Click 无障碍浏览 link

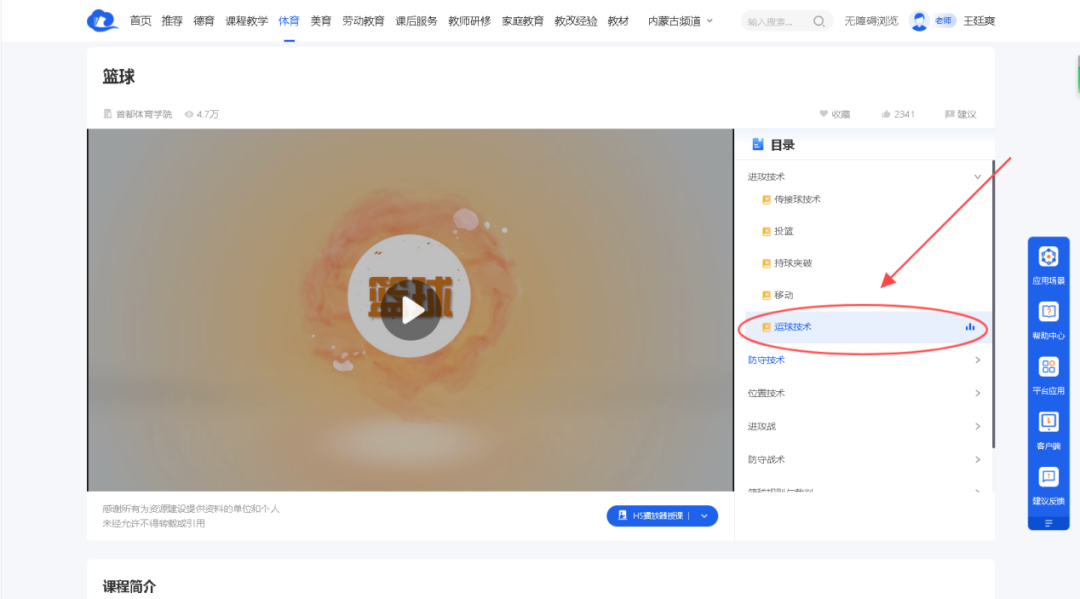871,21
